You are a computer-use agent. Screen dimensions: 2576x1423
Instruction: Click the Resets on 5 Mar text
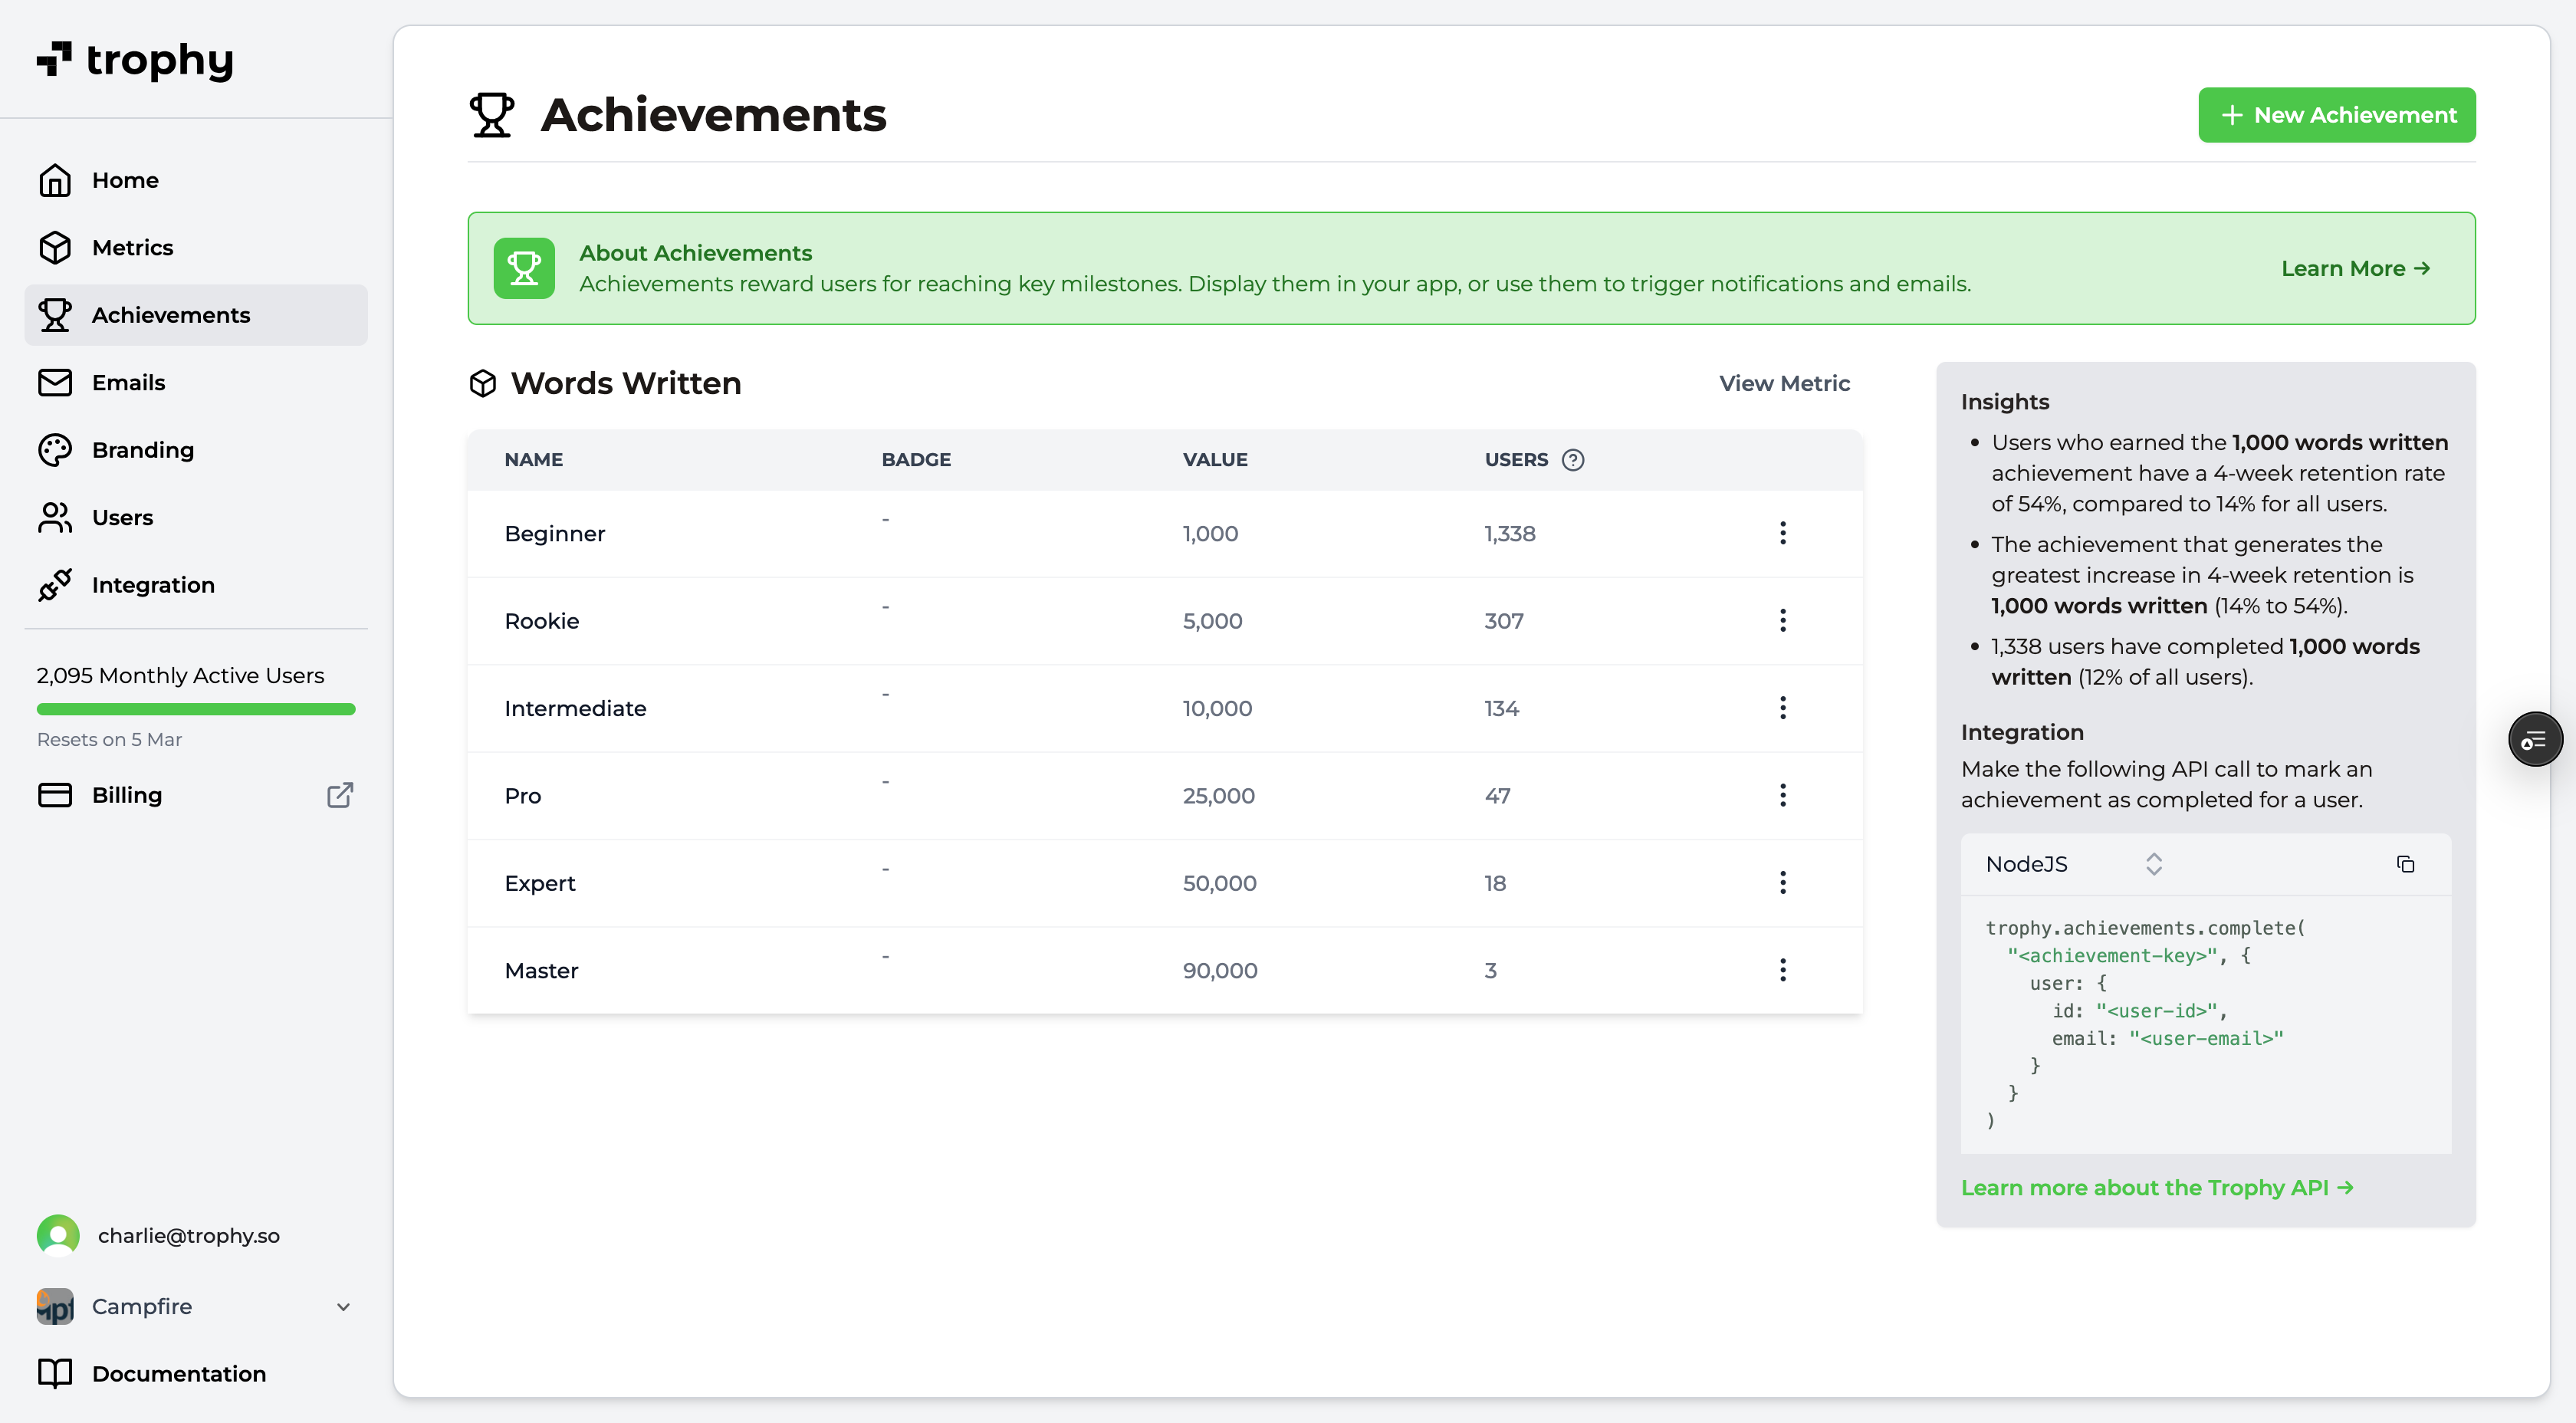point(109,739)
